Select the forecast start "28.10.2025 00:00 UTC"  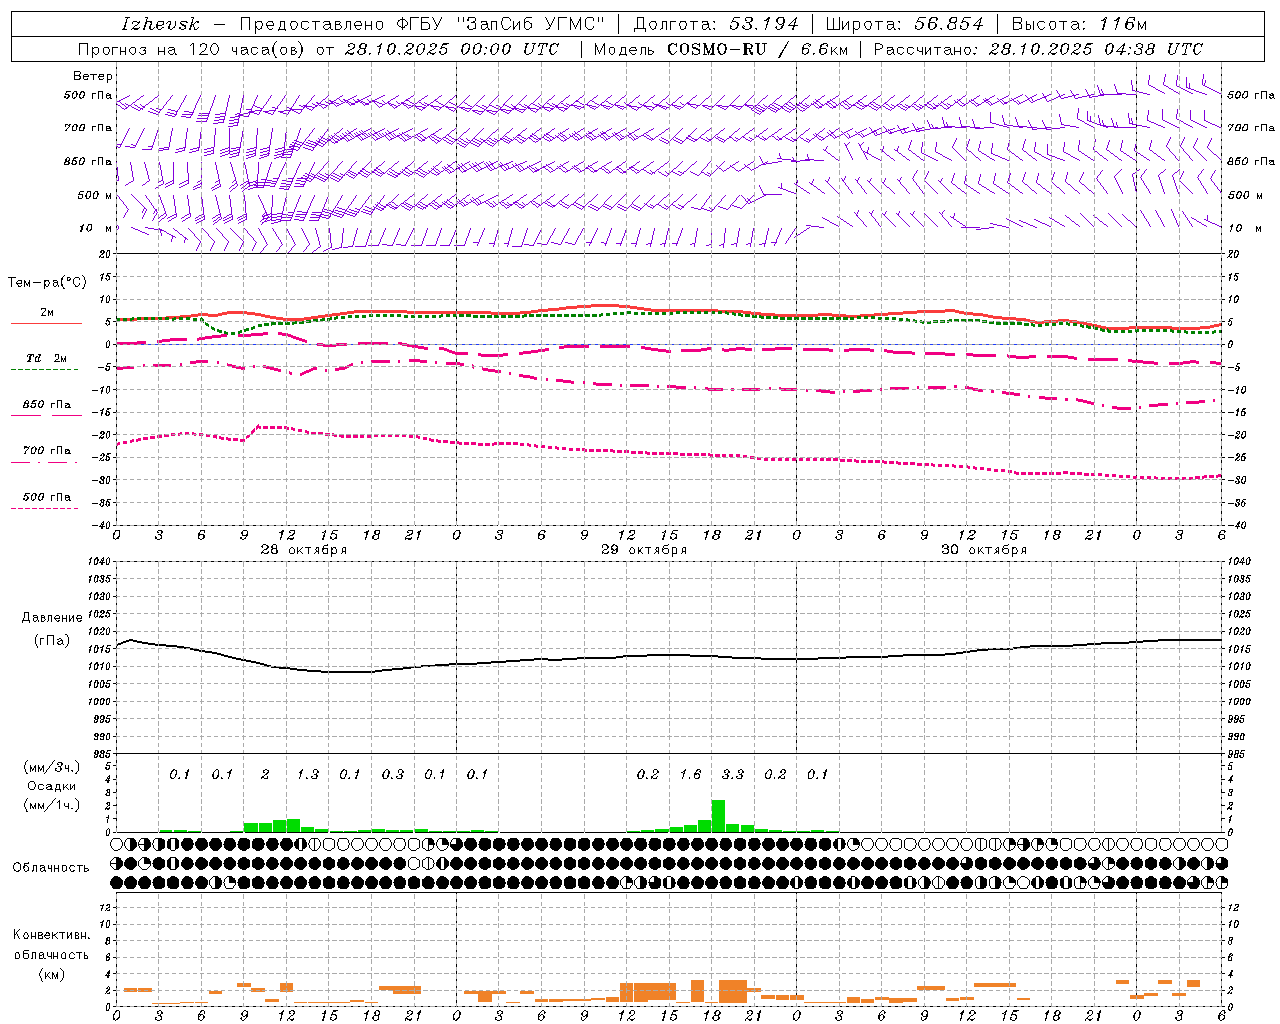coord(451,49)
